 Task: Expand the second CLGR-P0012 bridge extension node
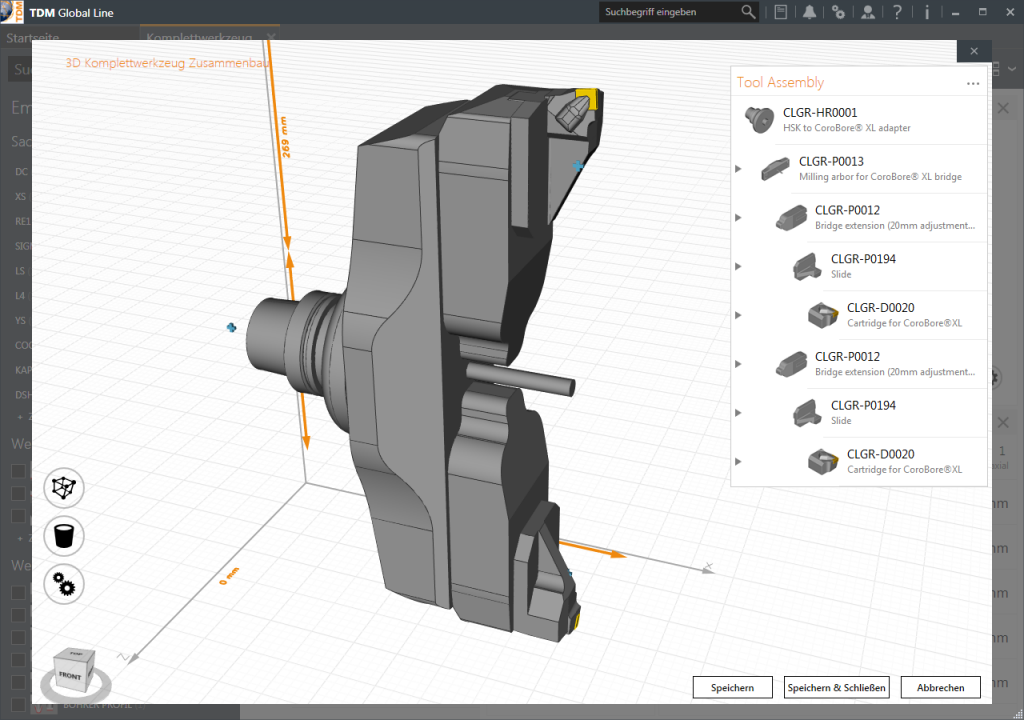(x=738, y=364)
